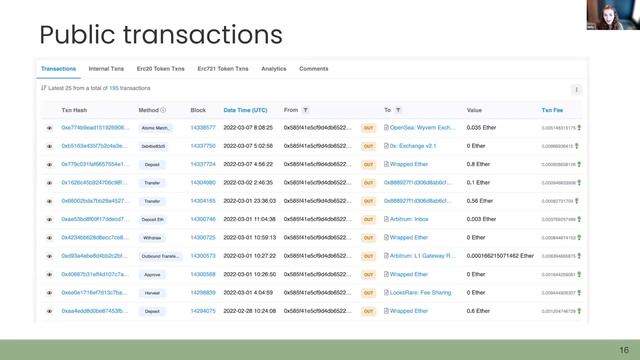The width and height of the screenshot is (640, 360).
Task: Open block 14338577
Action: [x=203, y=128]
